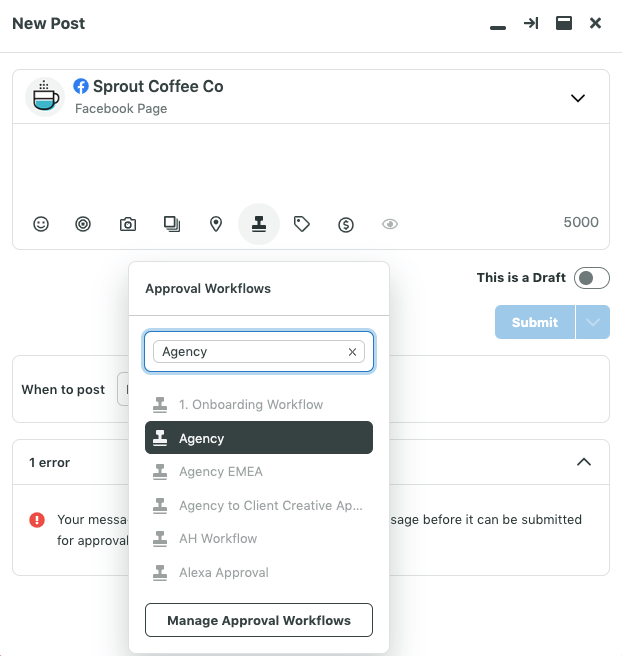Click Manage Approval Workflows button
This screenshot has width=622, height=656.
click(x=259, y=620)
